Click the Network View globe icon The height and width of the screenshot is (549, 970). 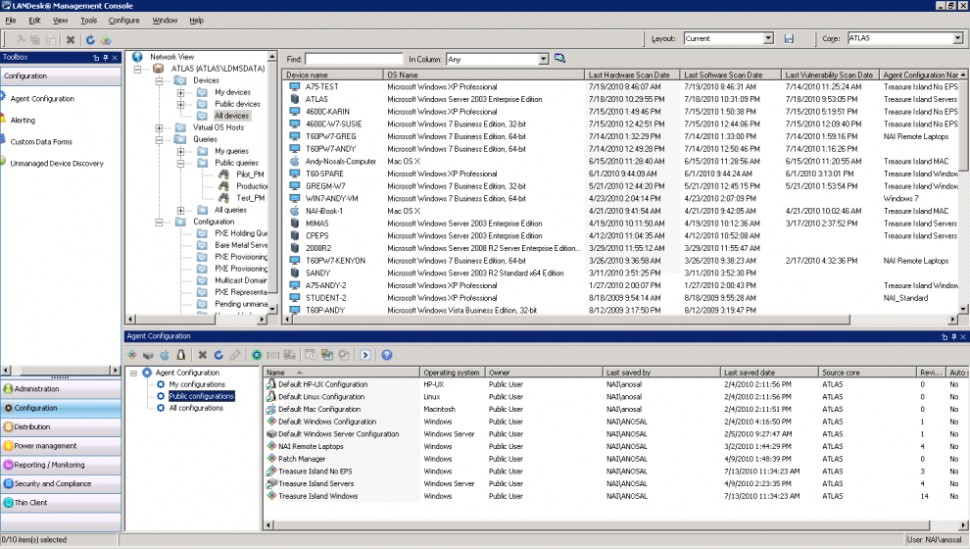pyautogui.click(x=137, y=57)
